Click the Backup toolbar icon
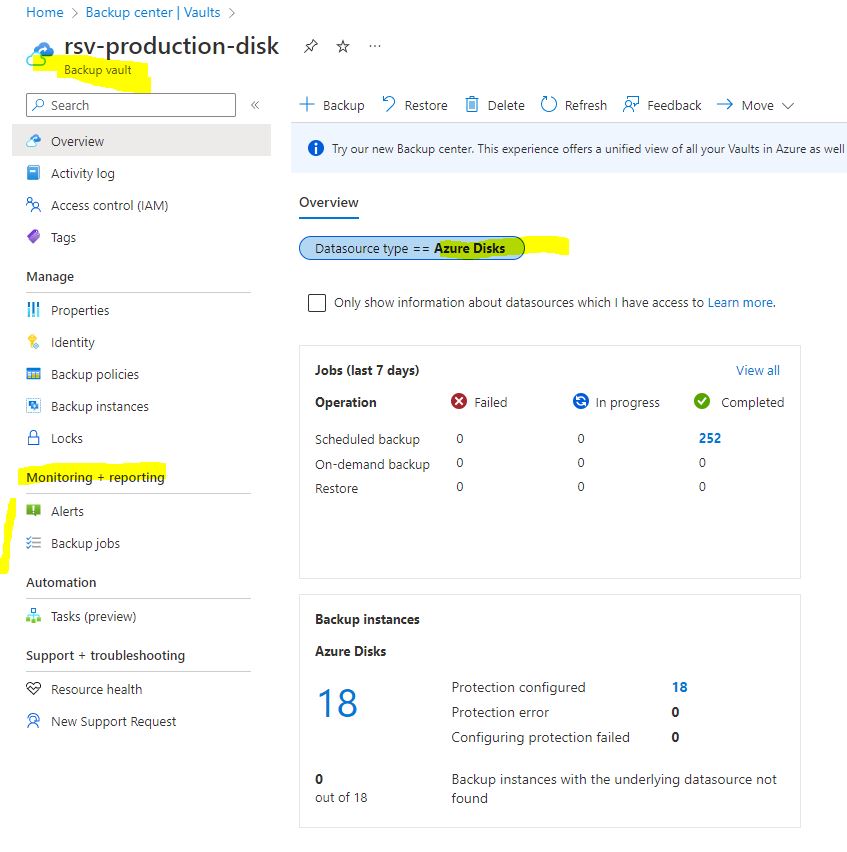Image resolution: width=847 pixels, height=852 pixels. click(331, 104)
